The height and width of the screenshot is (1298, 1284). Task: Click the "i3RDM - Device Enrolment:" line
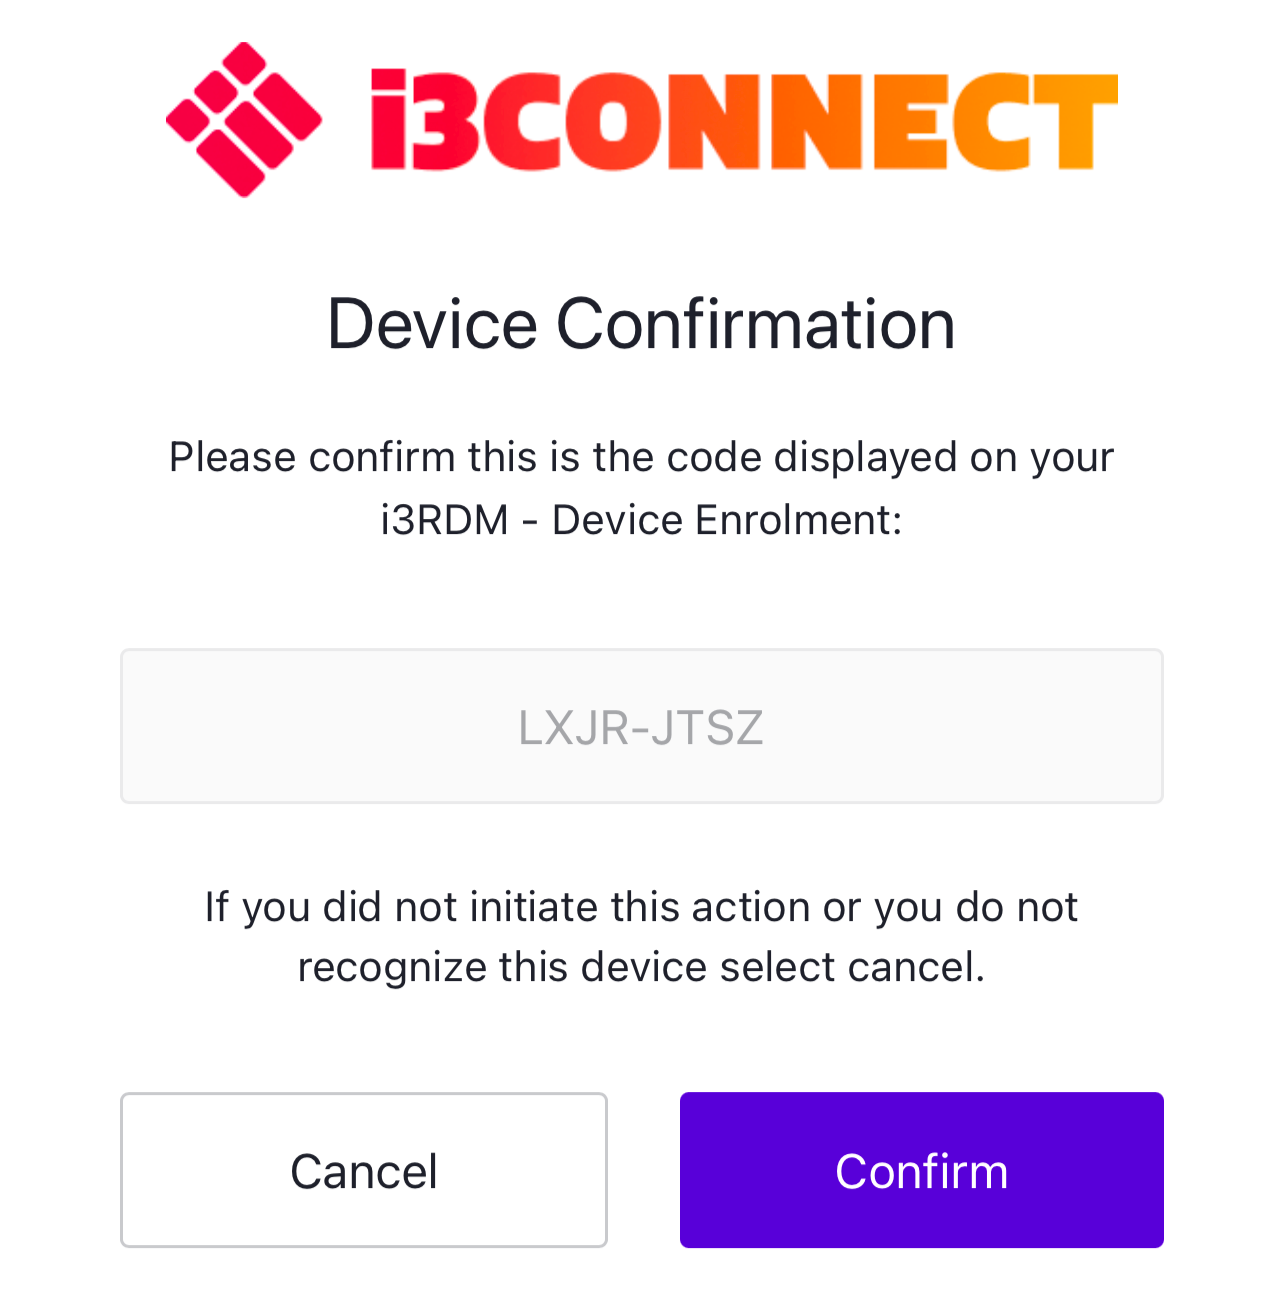(x=641, y=520)
